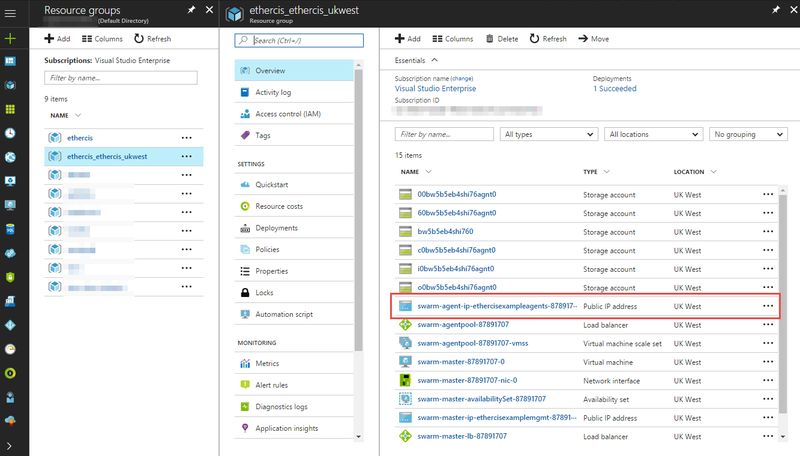Sort resources by NAME column
Image resolution: width=800 pixels, height=456 pixels.
coord(416,172)
